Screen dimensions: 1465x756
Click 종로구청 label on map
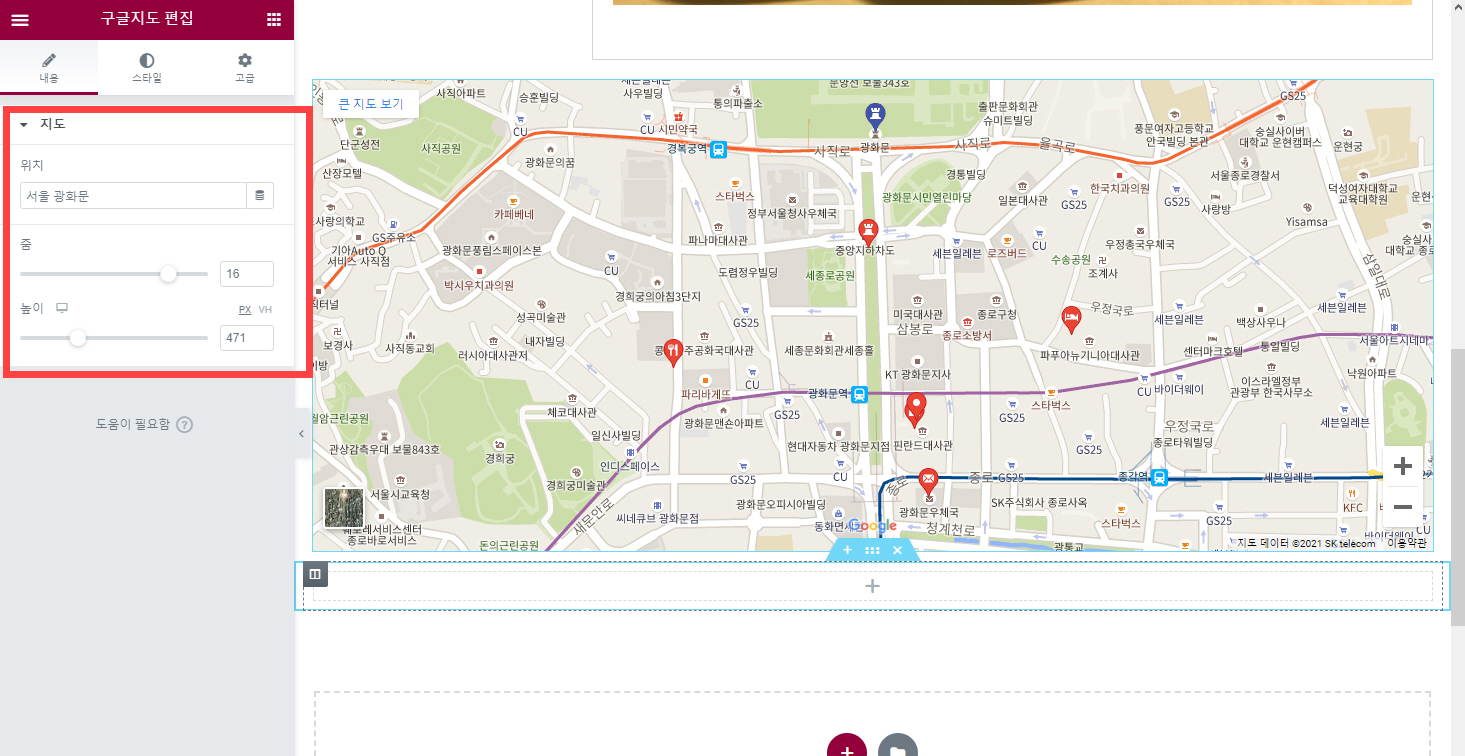pos(996,314)
